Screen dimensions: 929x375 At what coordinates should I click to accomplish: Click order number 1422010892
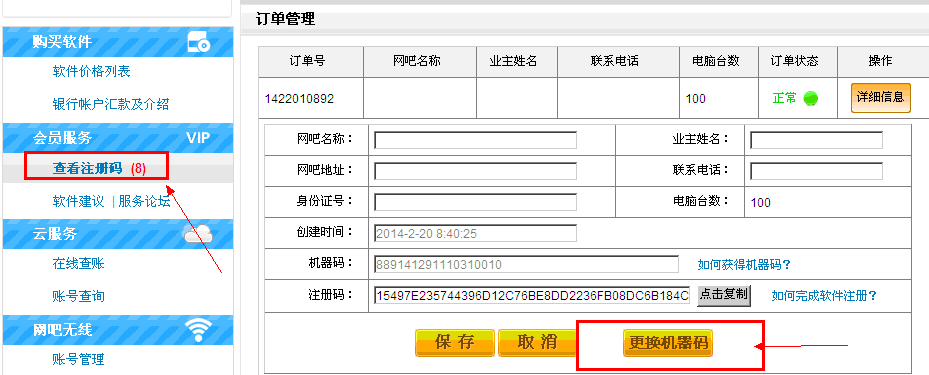[x=299, y=99]
